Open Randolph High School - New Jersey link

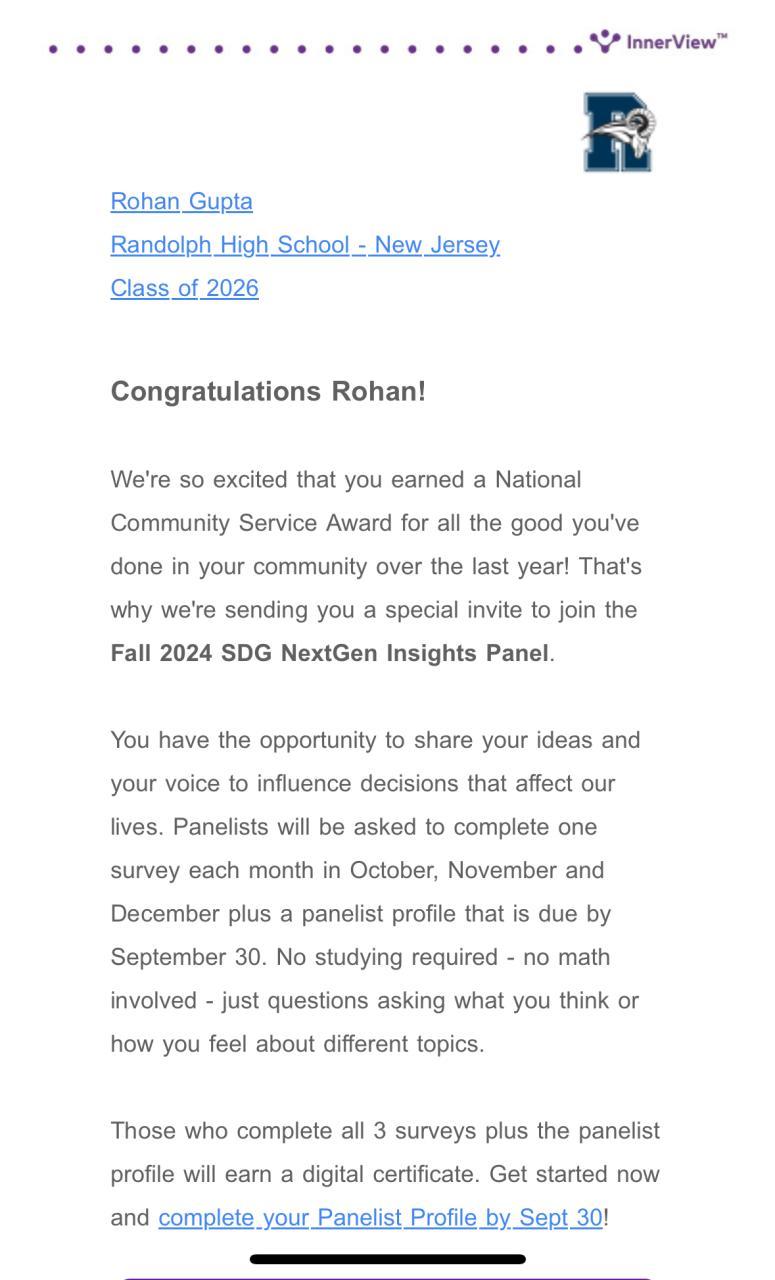pos(305,245)
